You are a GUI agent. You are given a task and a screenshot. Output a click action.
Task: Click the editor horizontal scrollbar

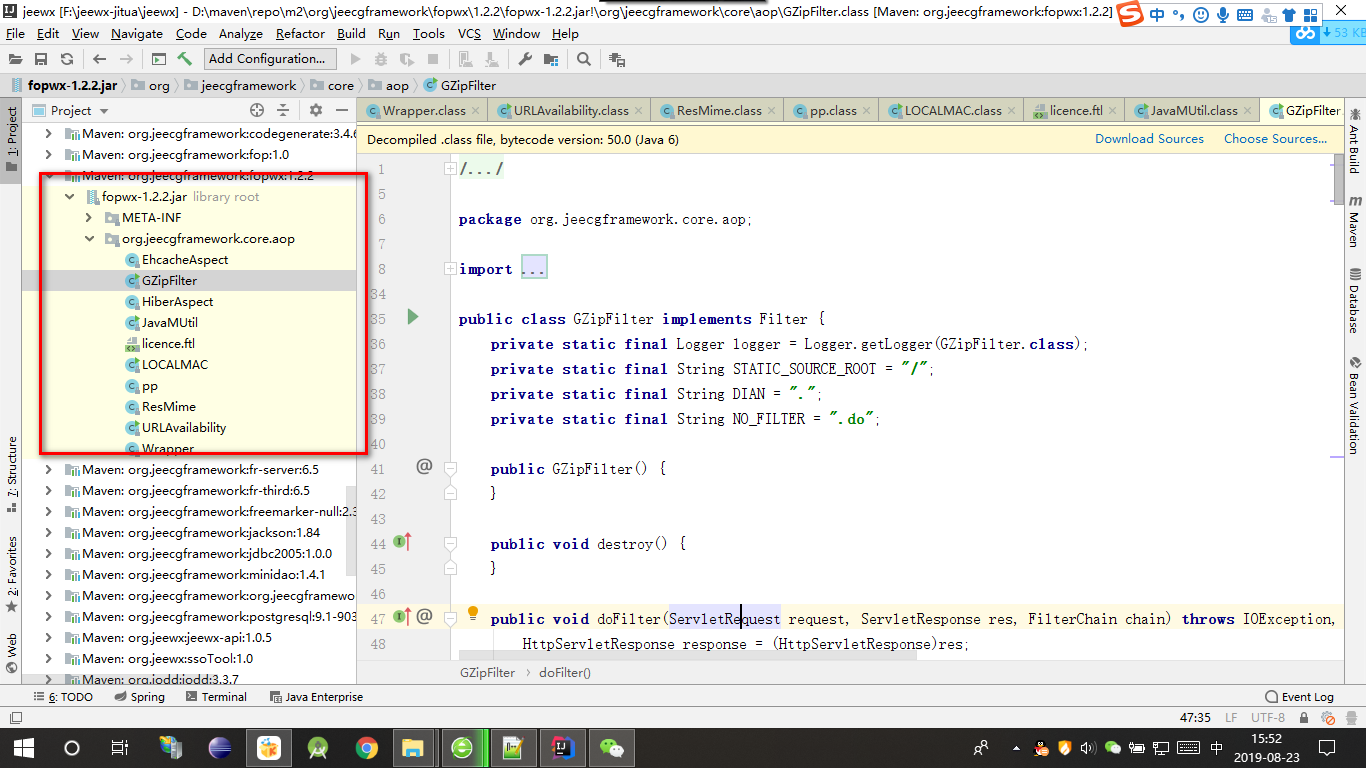[x=690, y=657]
